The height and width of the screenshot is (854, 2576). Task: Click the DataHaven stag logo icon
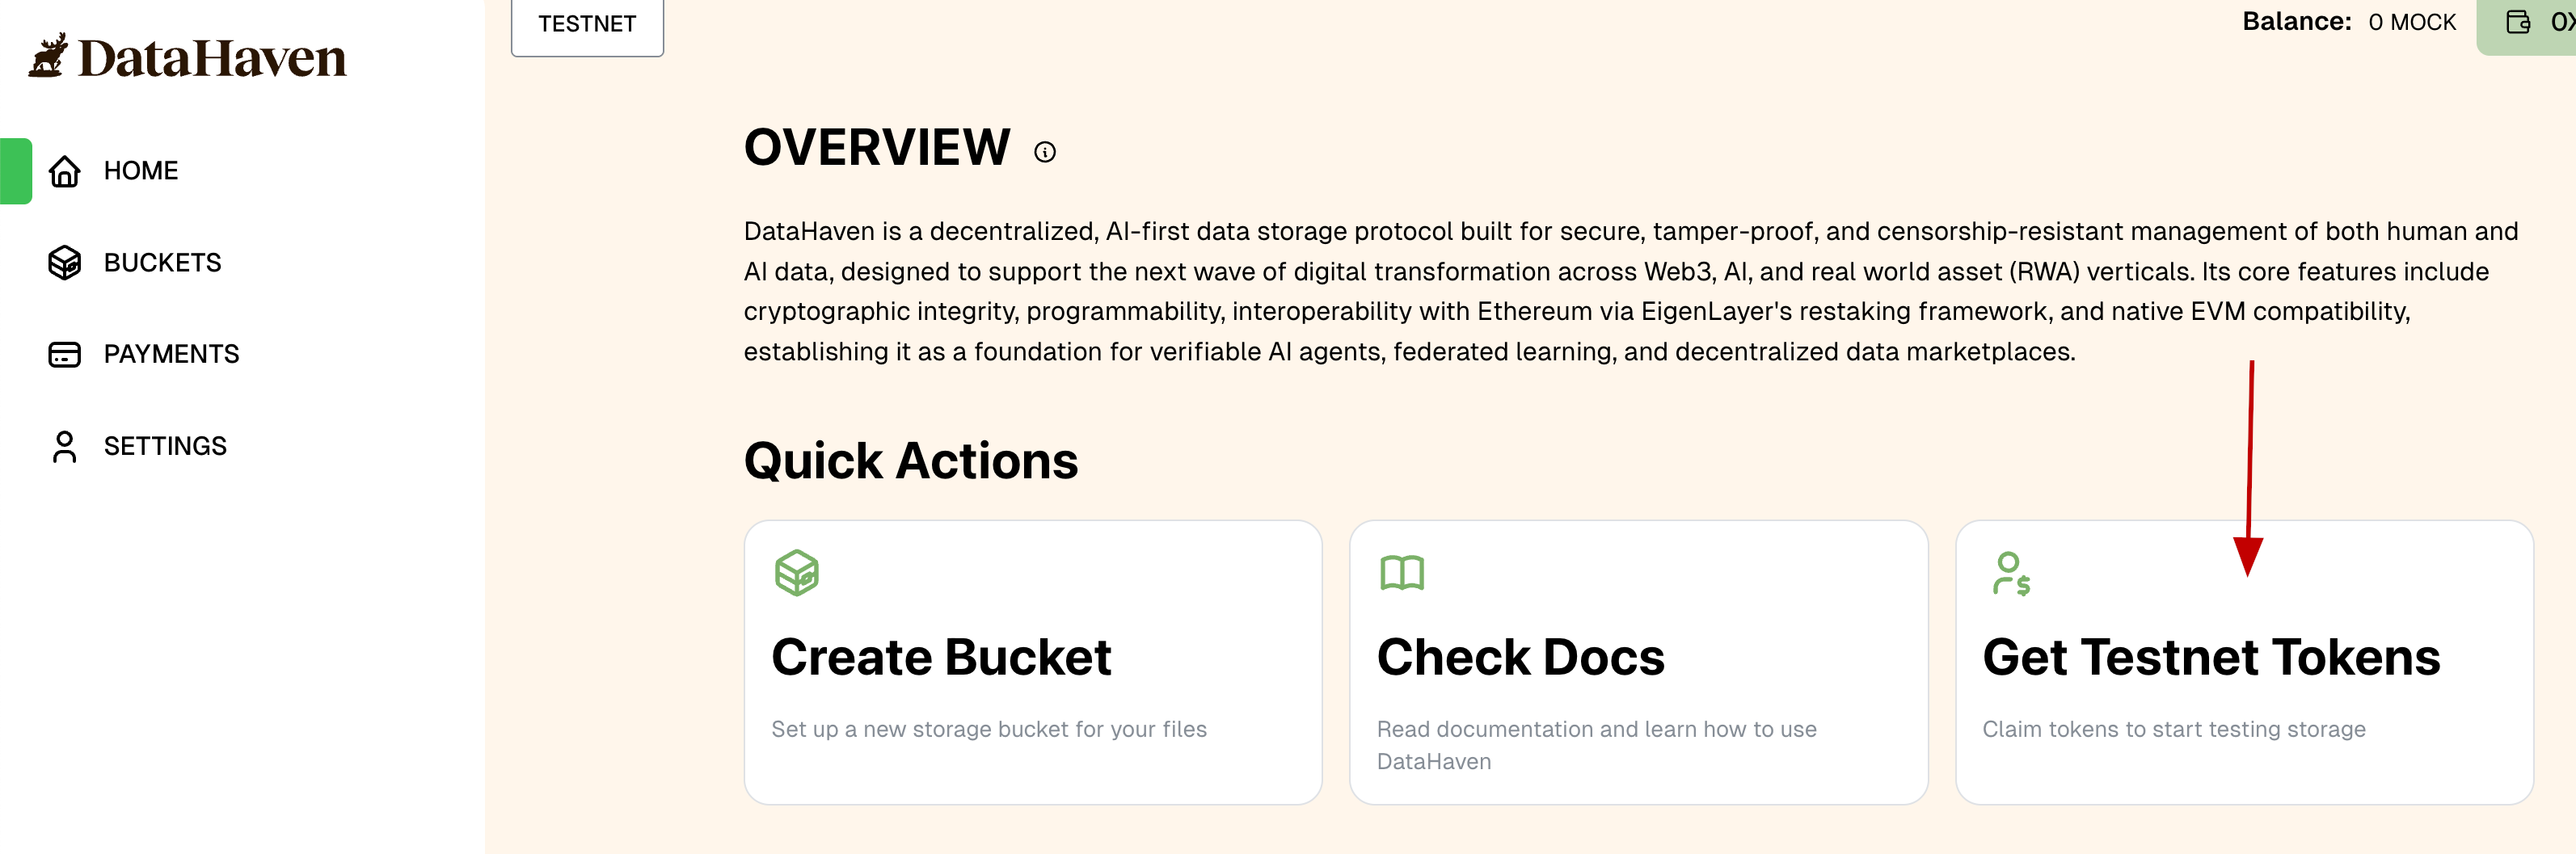pos(48,56)
